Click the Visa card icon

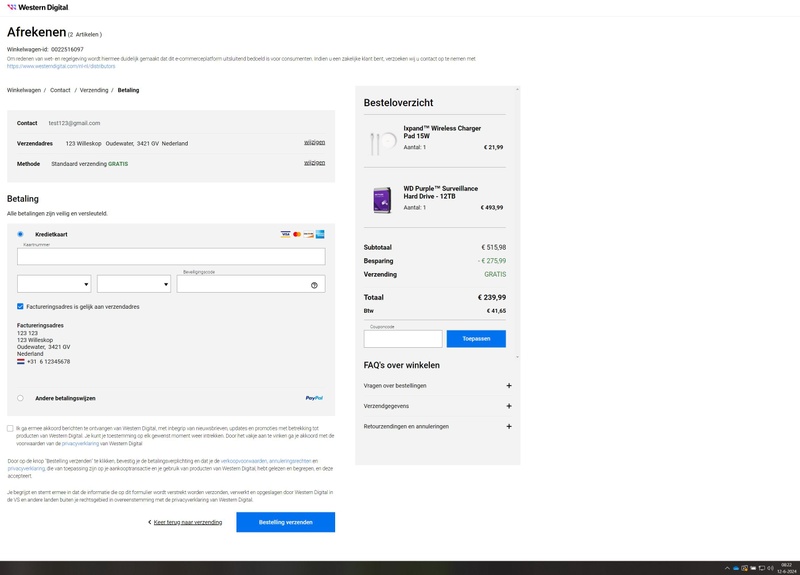(285, 234)
